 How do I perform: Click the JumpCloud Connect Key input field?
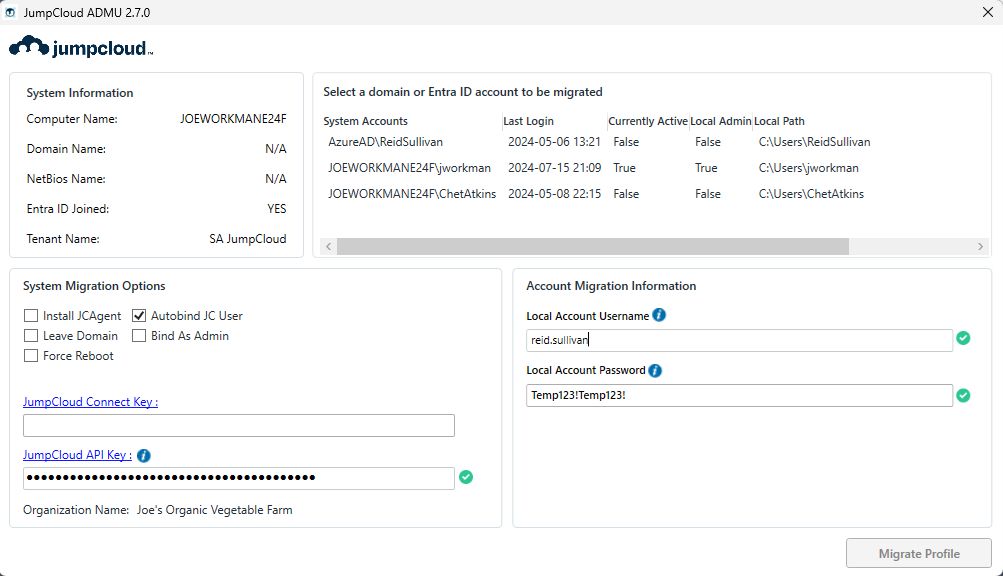tap(239, 426)
